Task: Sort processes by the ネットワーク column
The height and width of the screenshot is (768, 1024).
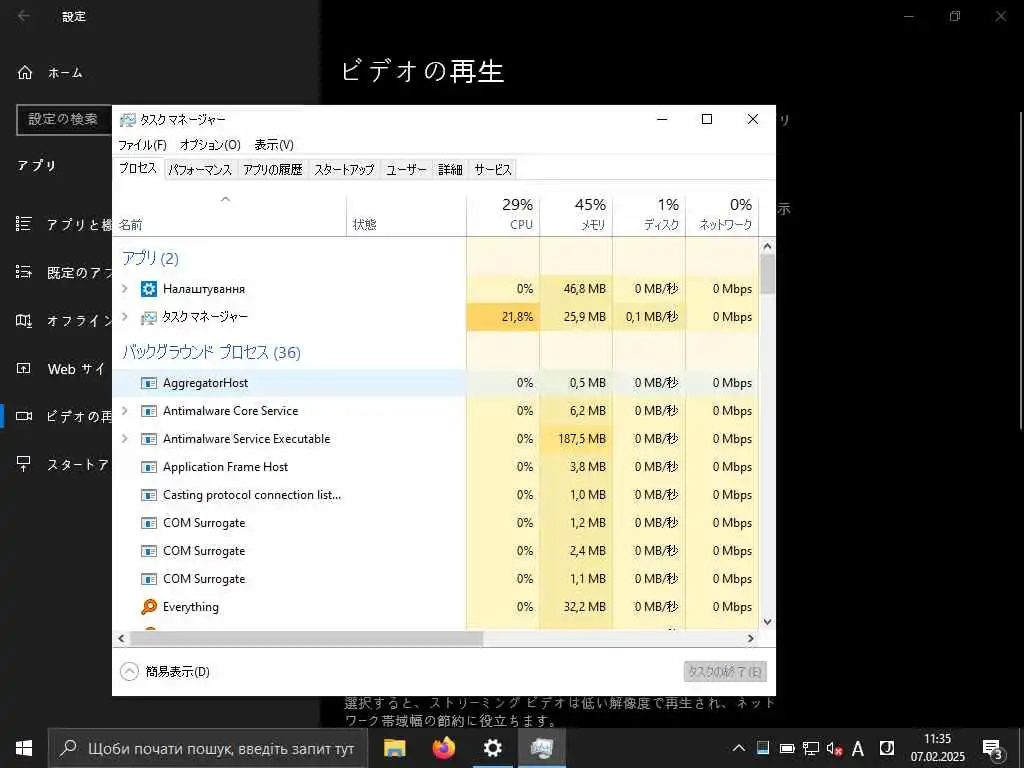Action: [723, 214]
